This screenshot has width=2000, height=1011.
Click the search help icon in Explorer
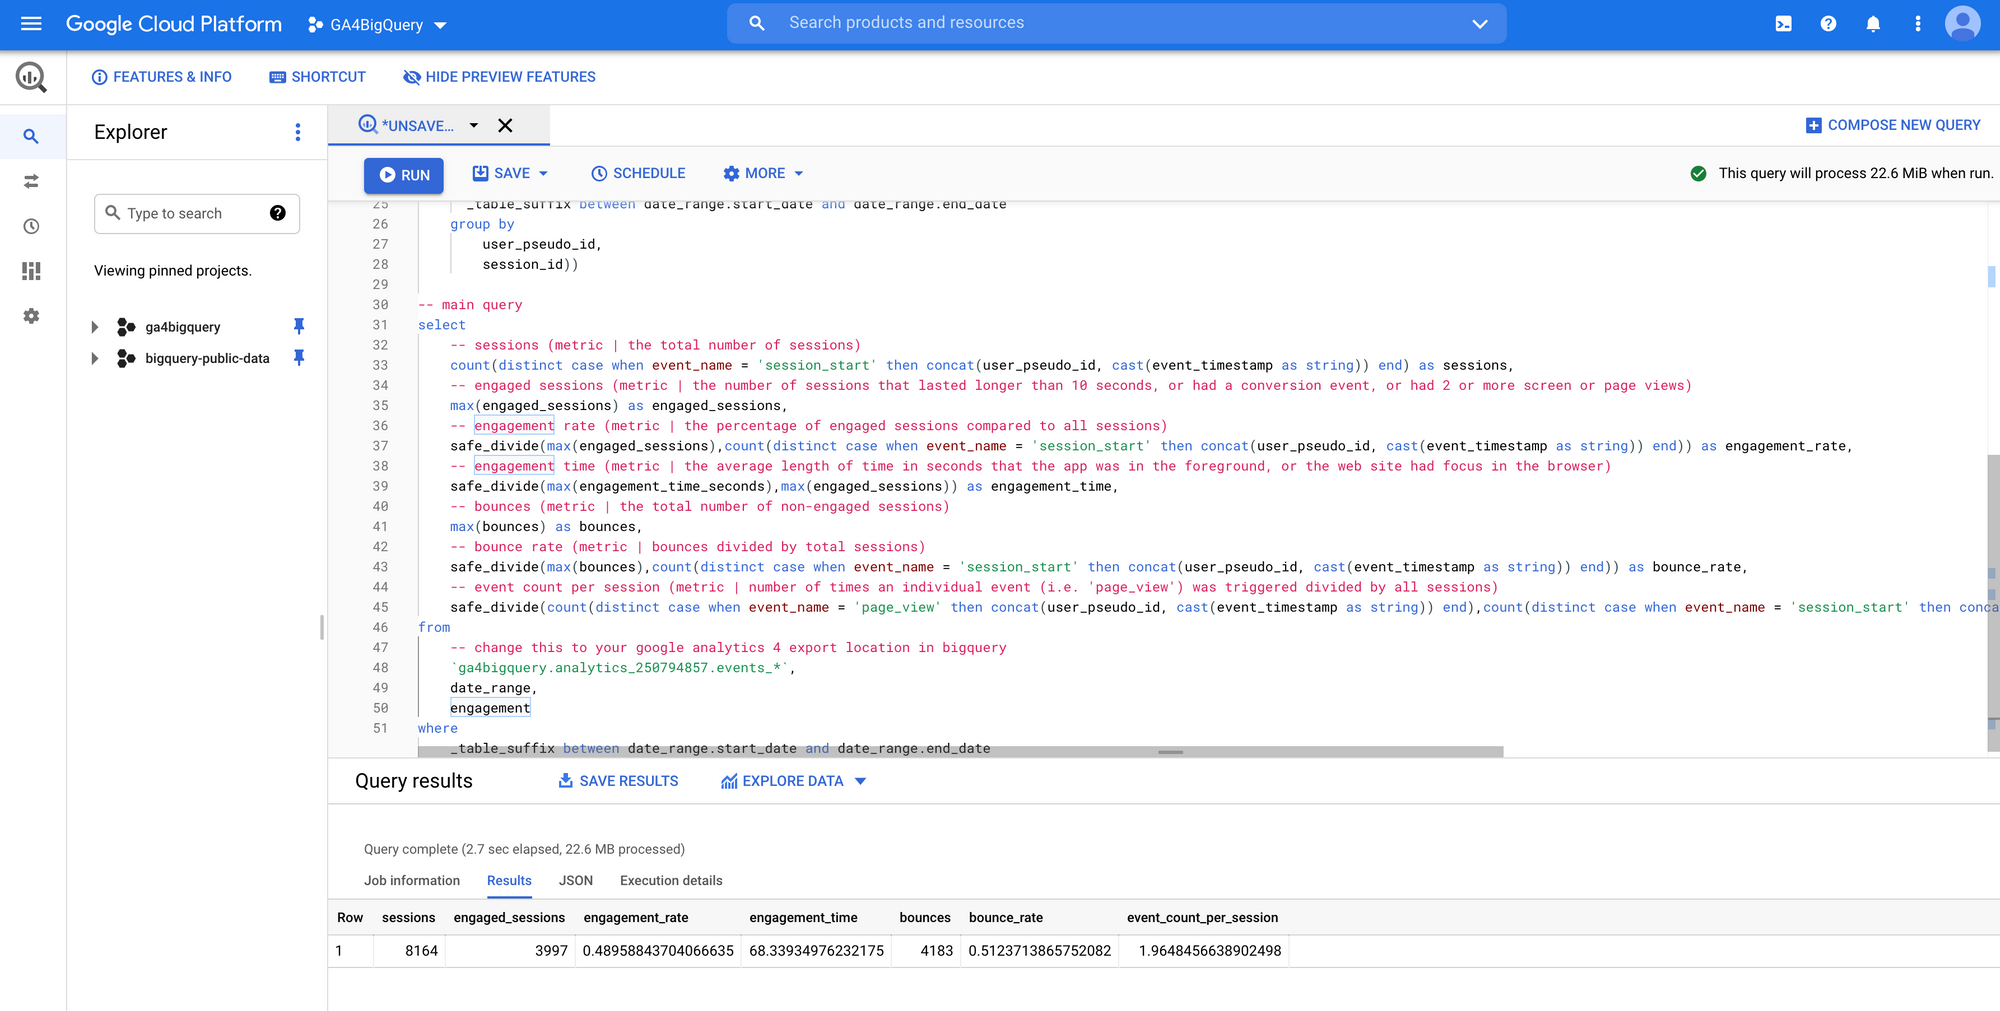click(x=278, y=213)
